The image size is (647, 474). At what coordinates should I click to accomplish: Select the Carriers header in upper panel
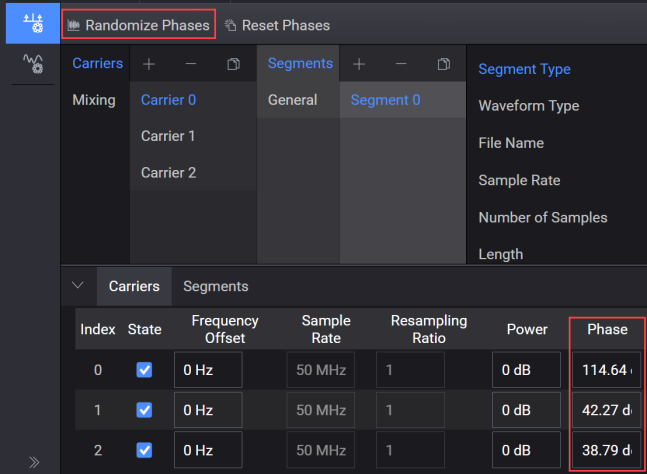point(97,63)
